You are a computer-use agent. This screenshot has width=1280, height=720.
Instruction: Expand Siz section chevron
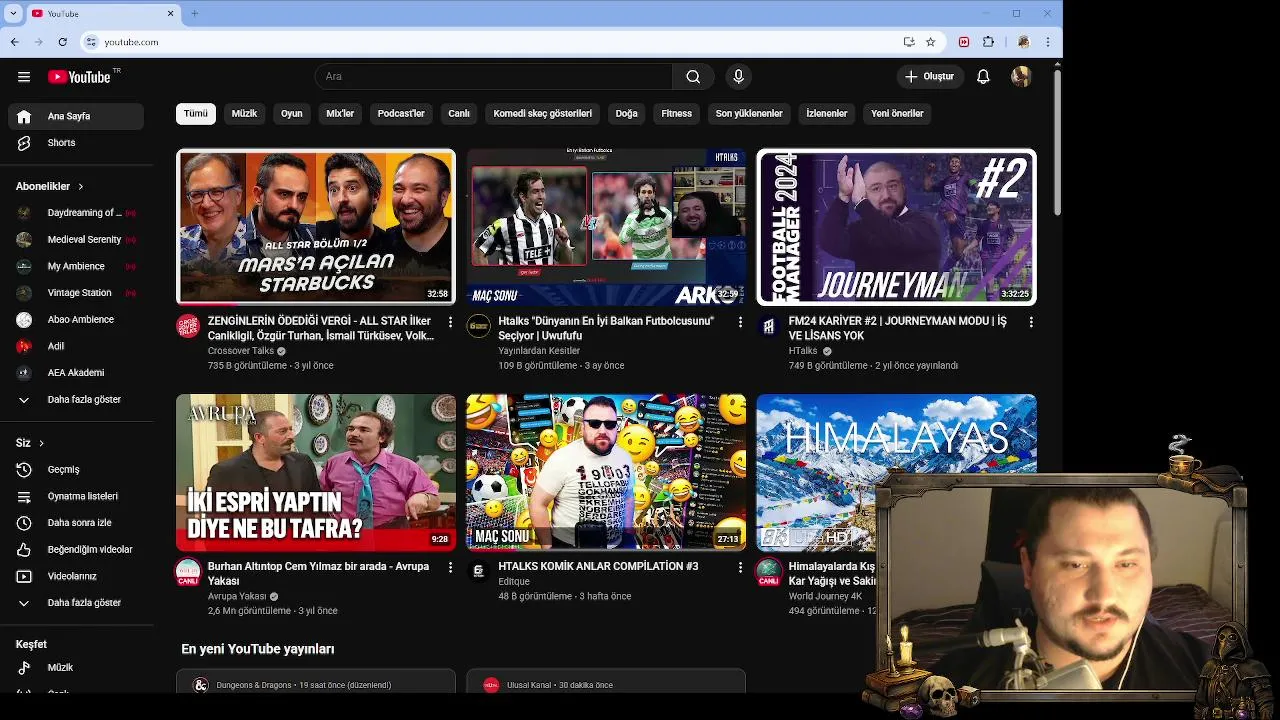[41, 443]
